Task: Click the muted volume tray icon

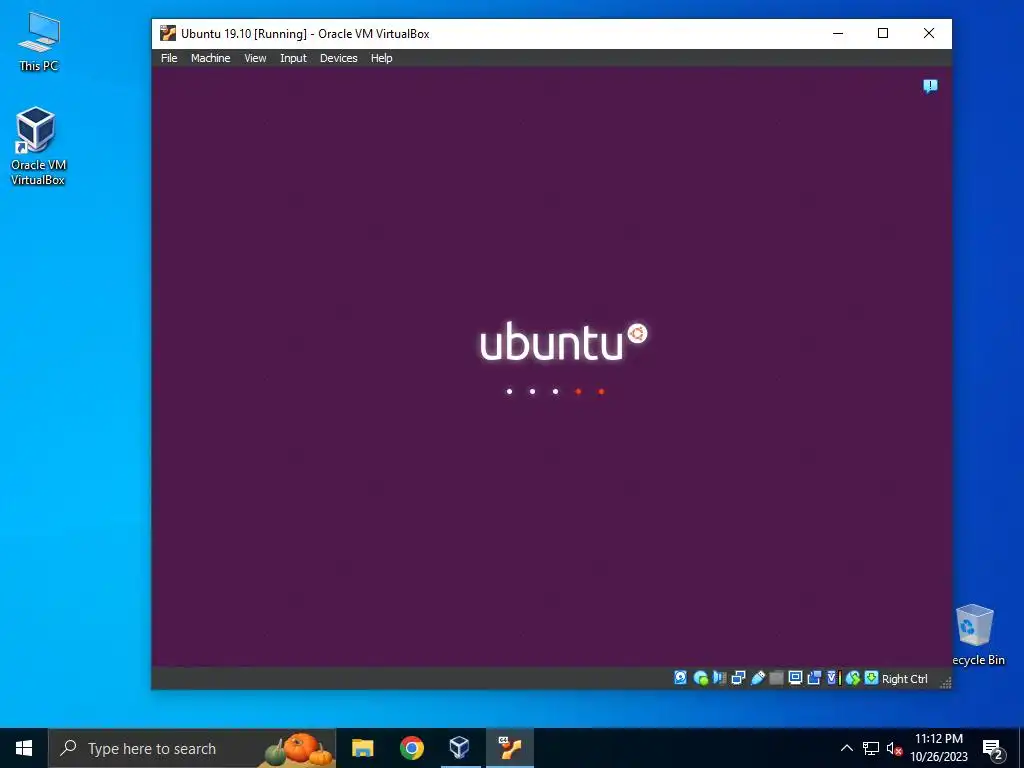Action: click(894, 748)
